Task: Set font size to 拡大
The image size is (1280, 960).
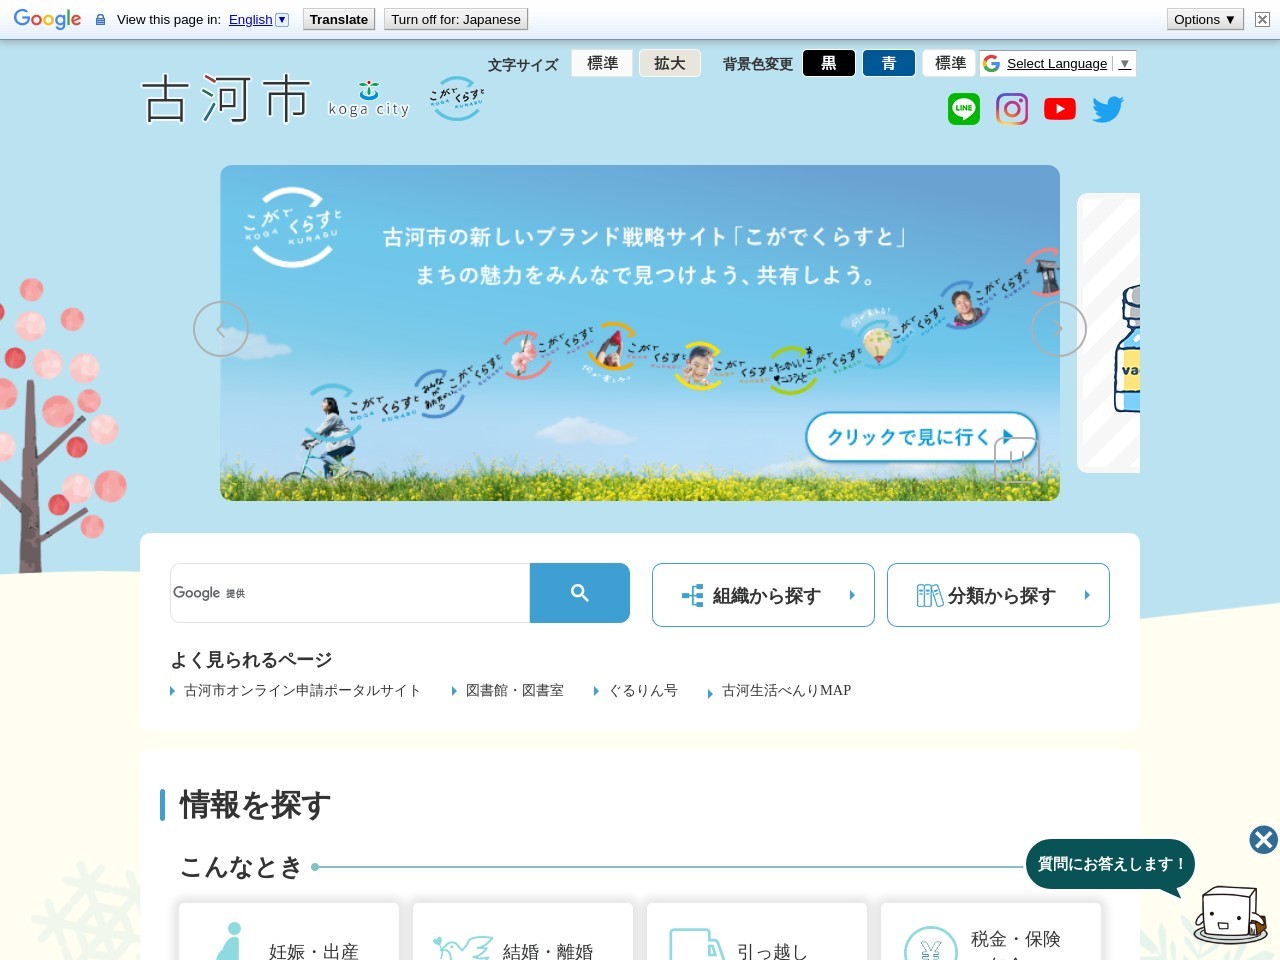Action: point(670,63)
